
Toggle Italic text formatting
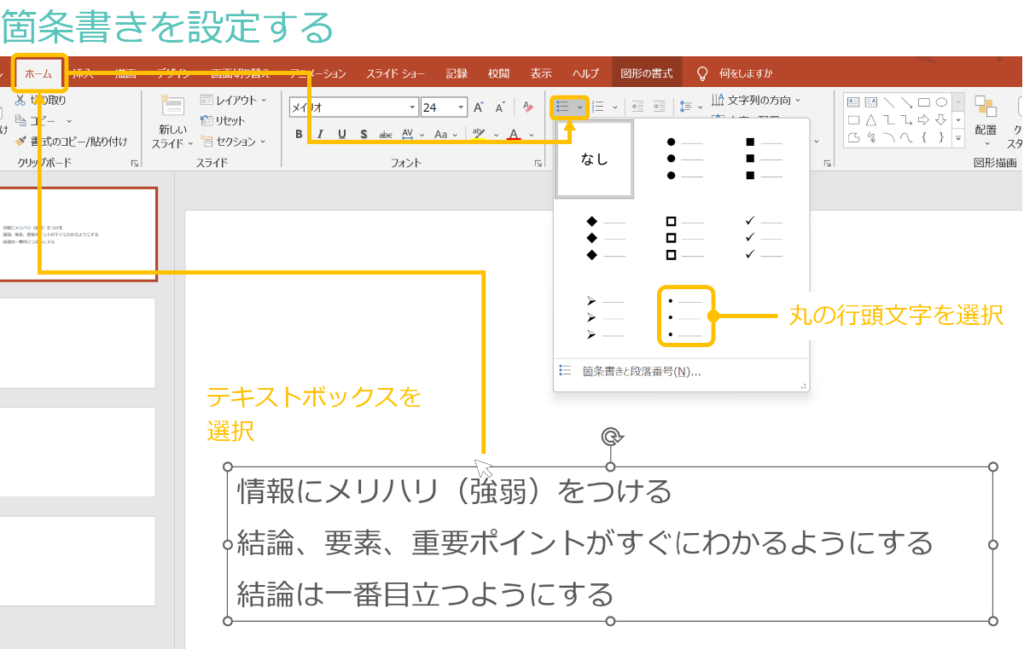pyautogui.click(x=320, y=134)
